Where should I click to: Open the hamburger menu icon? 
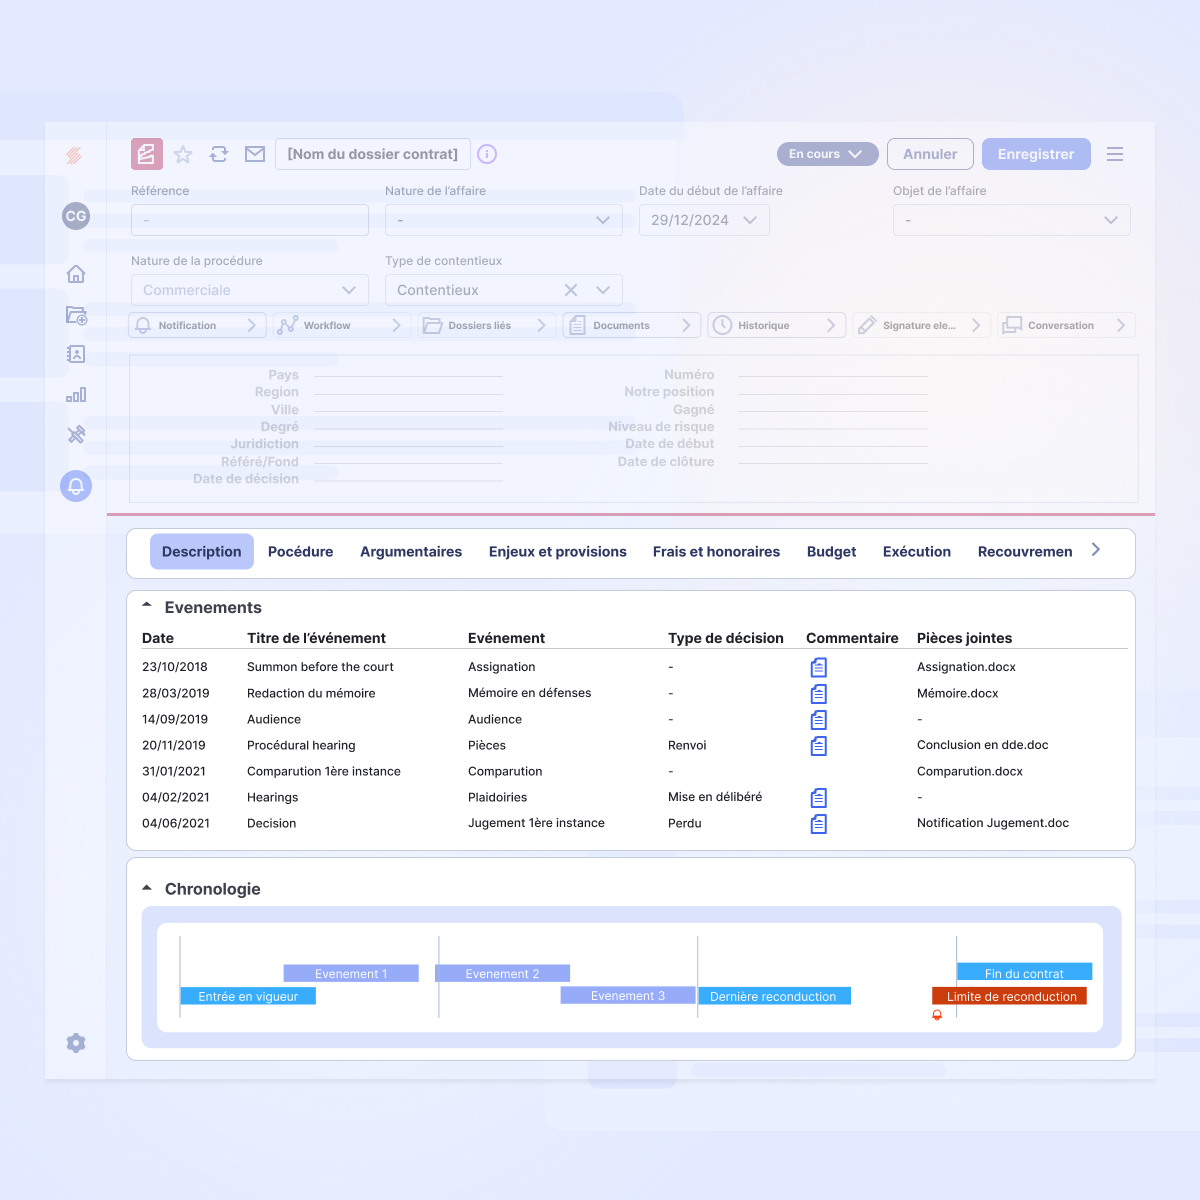click(x=1115, y=154)
